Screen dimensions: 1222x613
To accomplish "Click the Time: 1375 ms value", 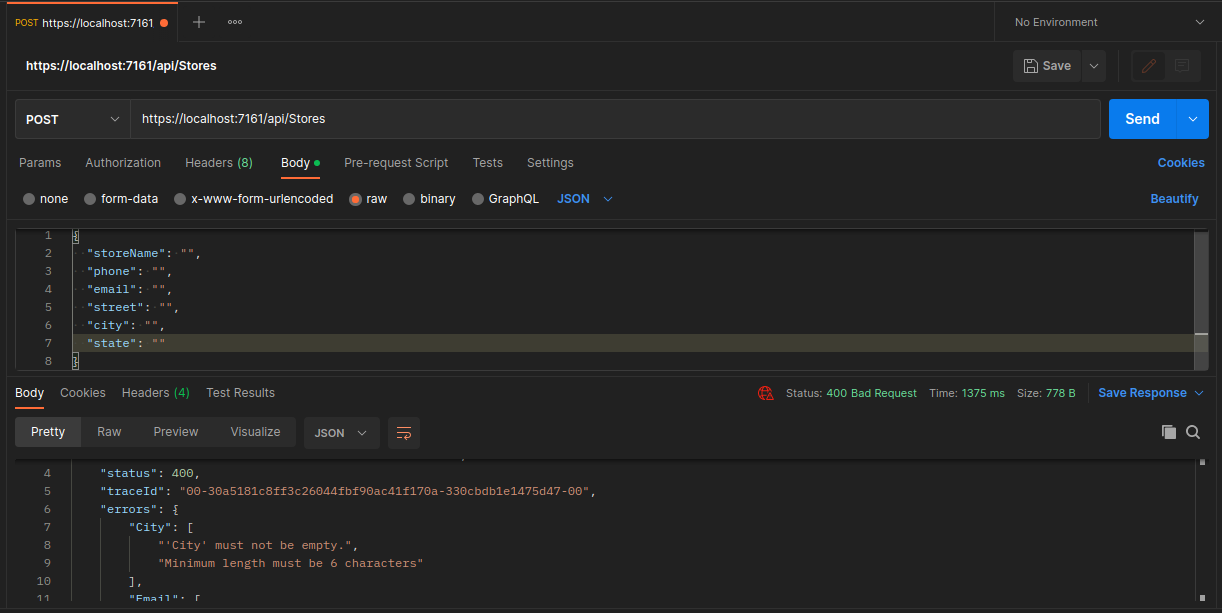I will pos(967,393).
